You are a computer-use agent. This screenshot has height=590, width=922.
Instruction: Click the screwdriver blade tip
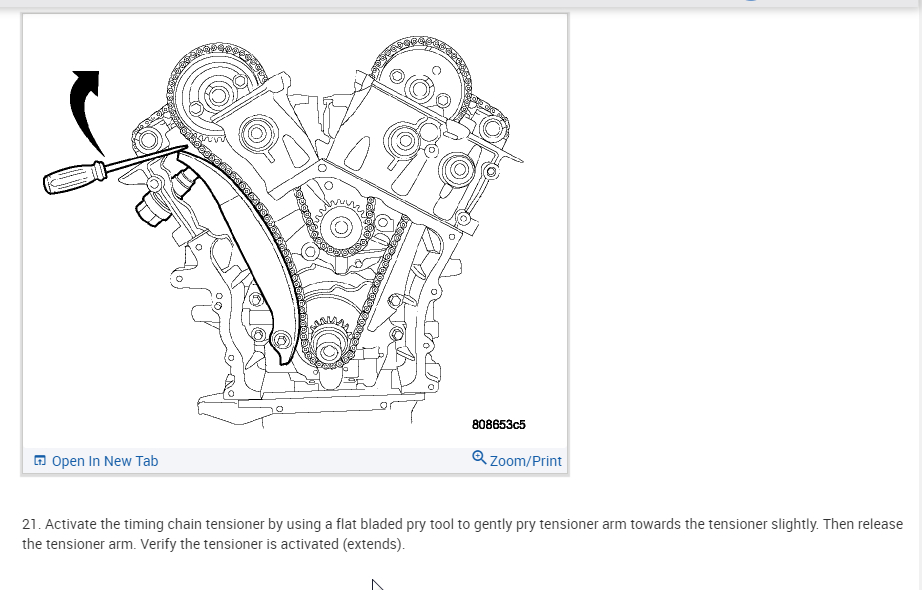point(183,148)
